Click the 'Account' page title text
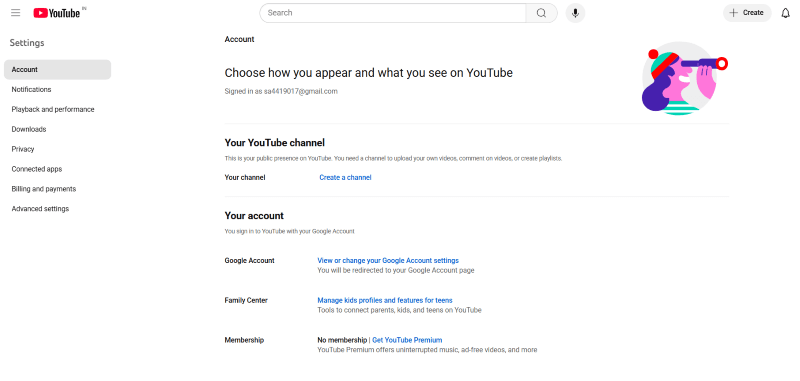The height and width of the screenshot is (381, 800). tap(239, 40)
